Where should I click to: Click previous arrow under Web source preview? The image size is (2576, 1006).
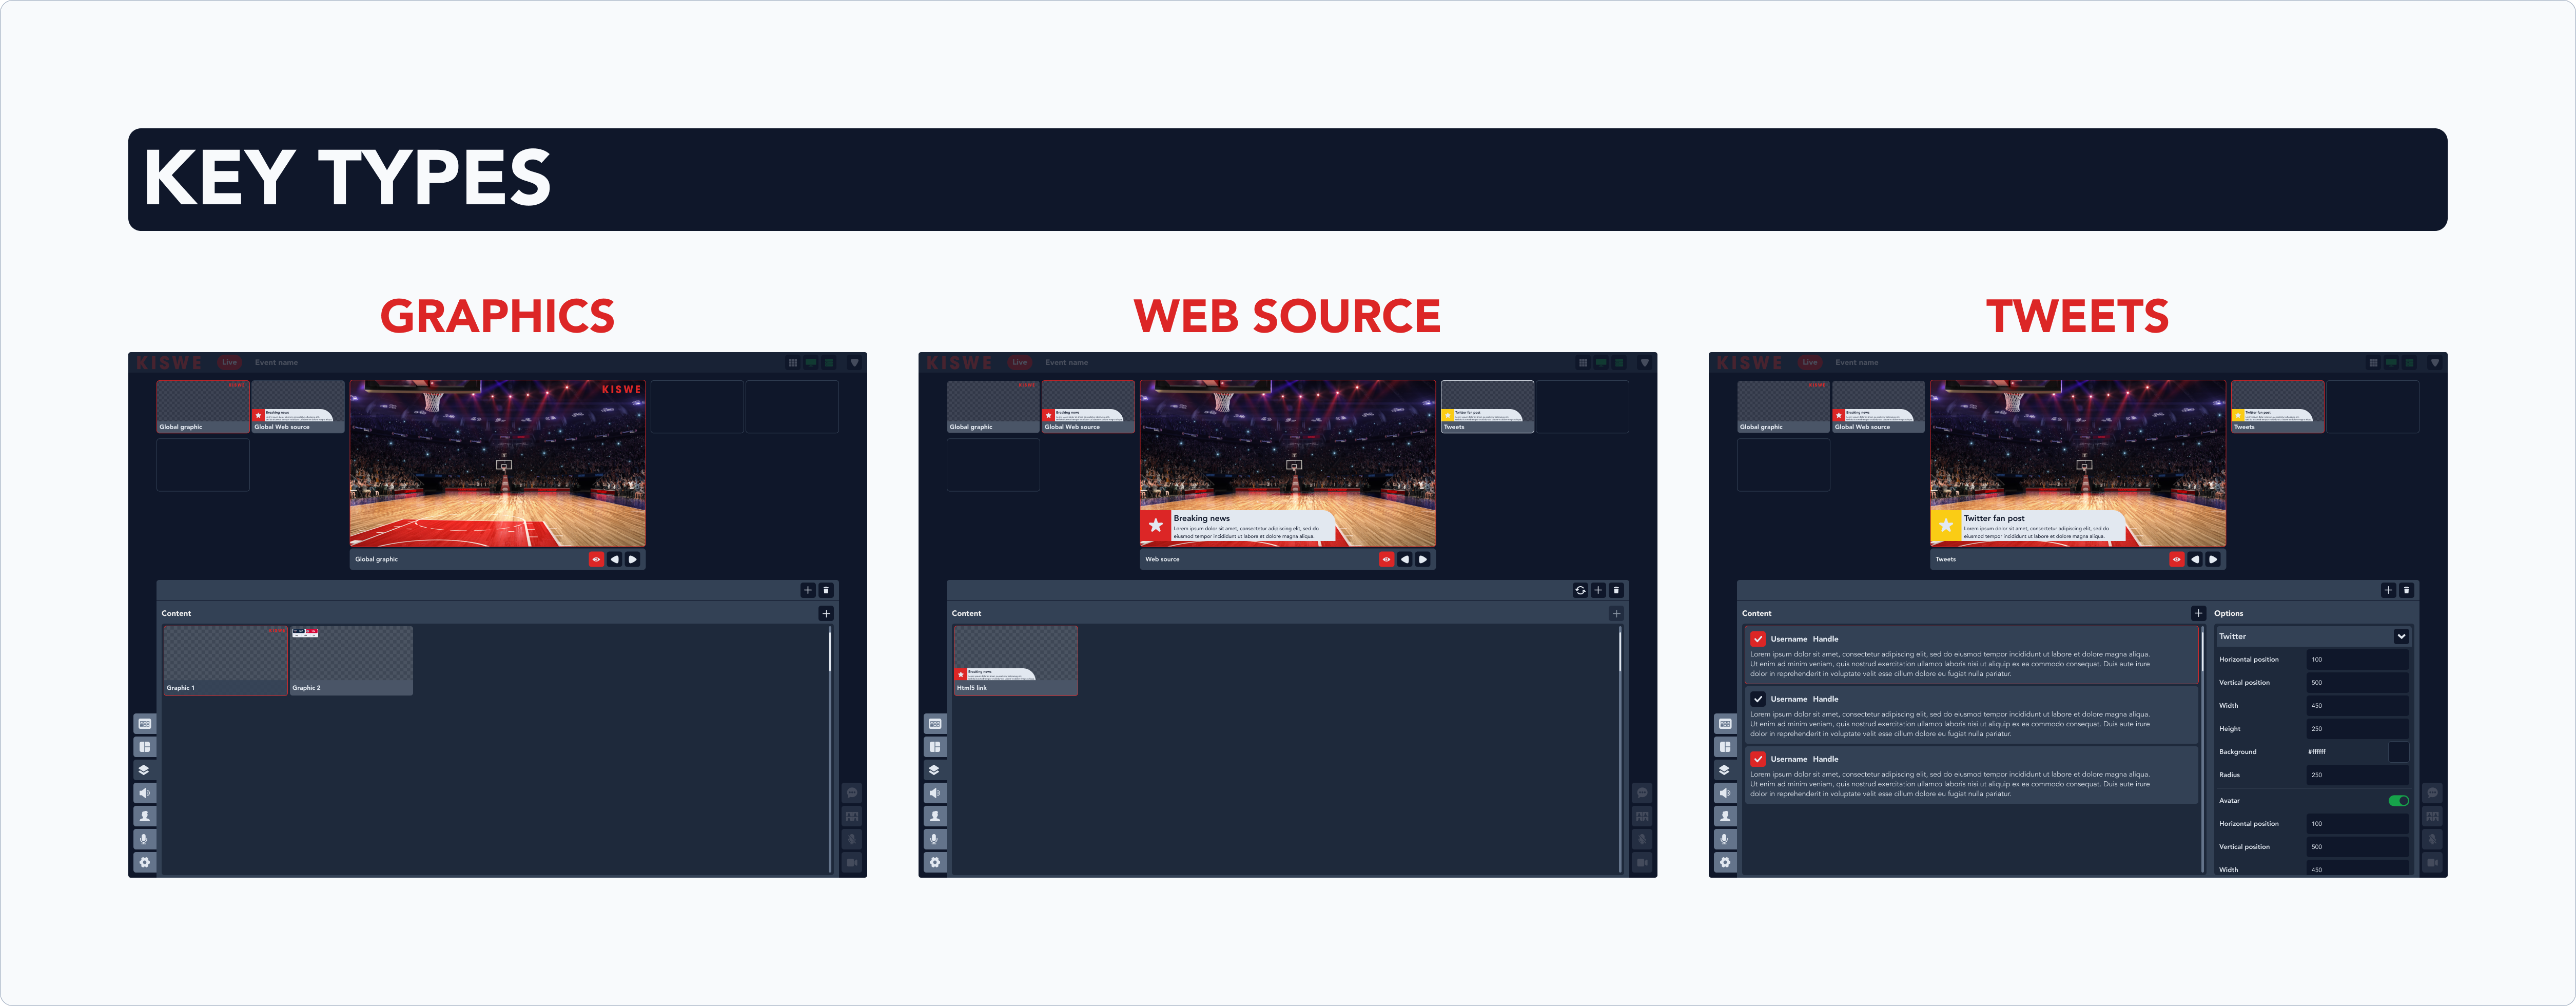(1405, 559)
